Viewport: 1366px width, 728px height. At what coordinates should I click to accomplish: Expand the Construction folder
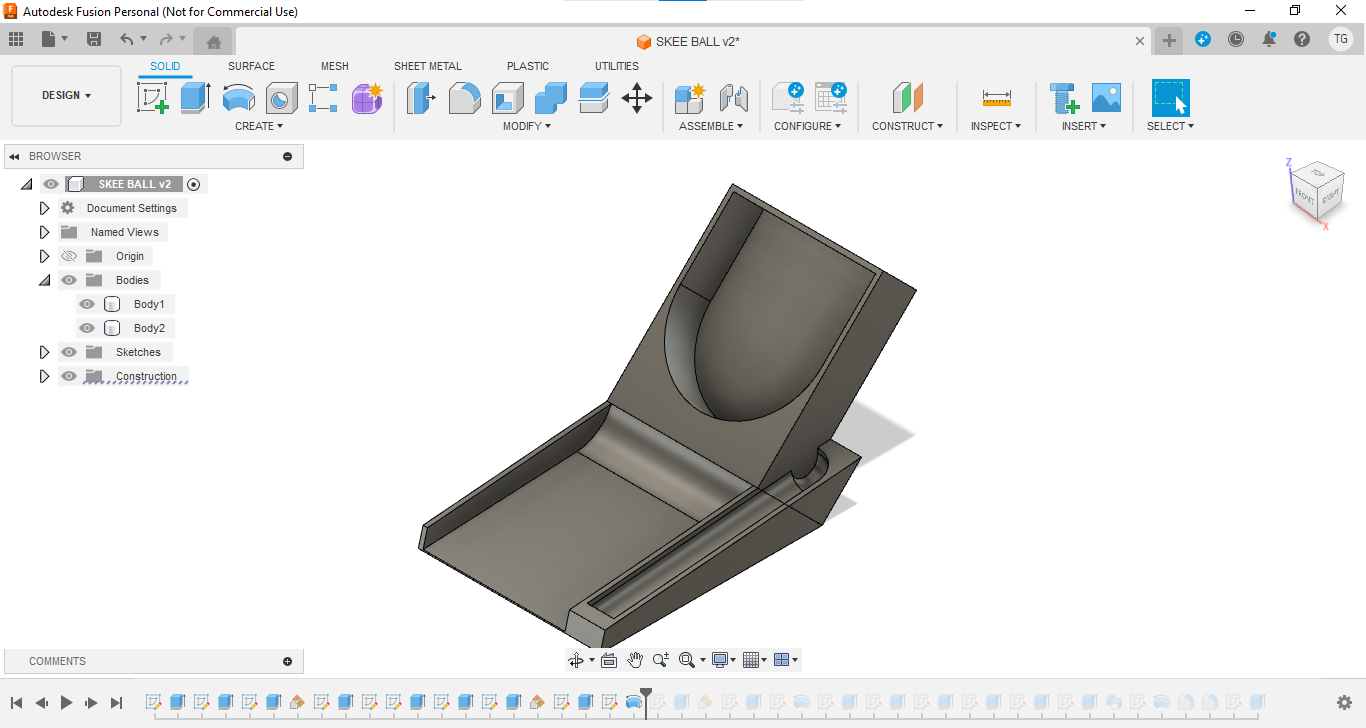coord(44,376)
